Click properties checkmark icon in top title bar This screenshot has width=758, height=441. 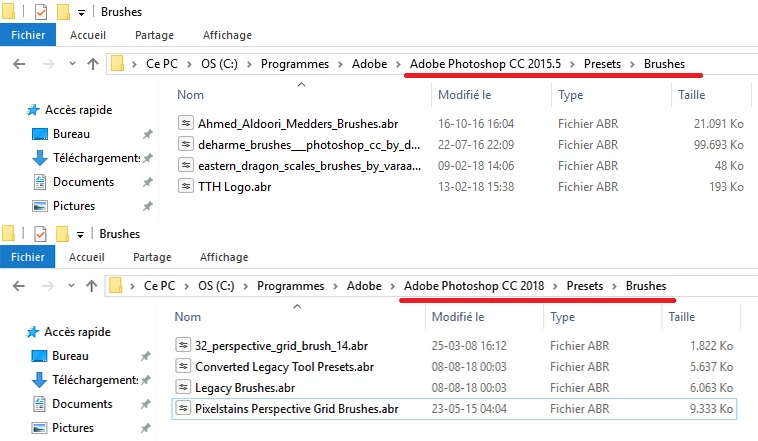click(x=41, y=12)
